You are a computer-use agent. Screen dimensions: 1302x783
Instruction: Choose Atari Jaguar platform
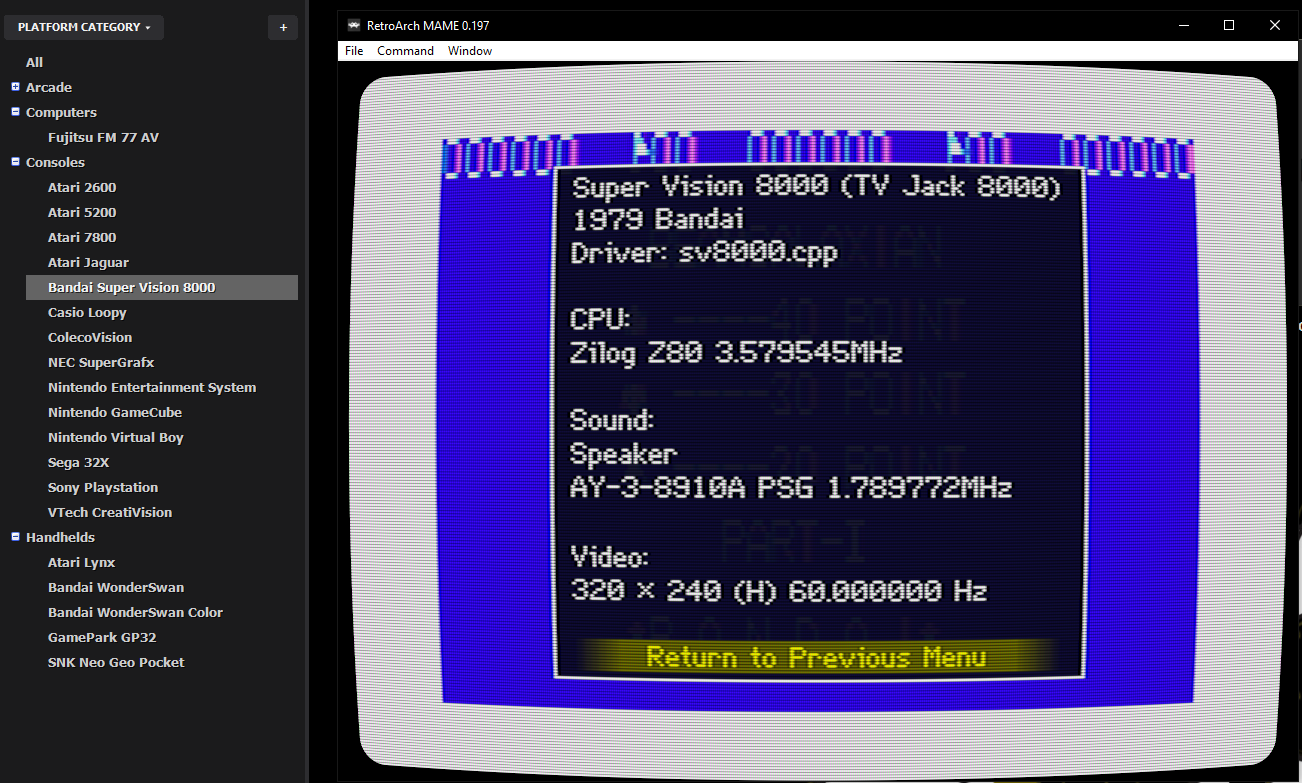pyautogui.click(x=88, y=262)
